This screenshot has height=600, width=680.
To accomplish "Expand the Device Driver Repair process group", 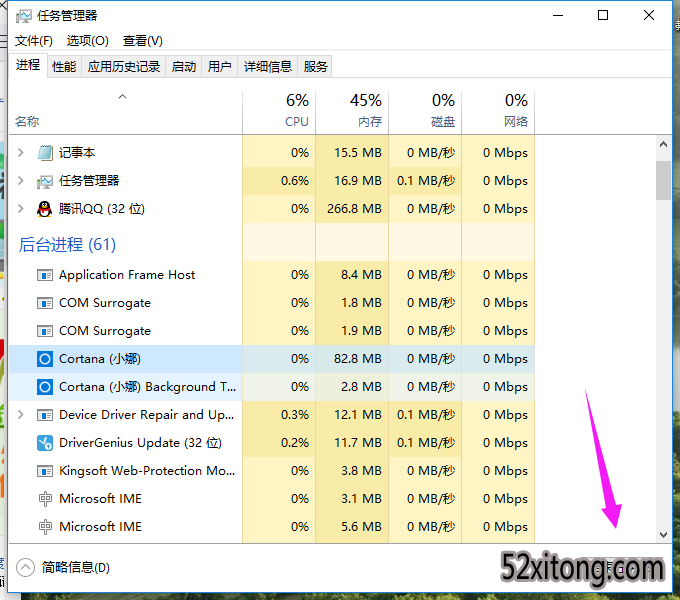I will coord(20,415).
